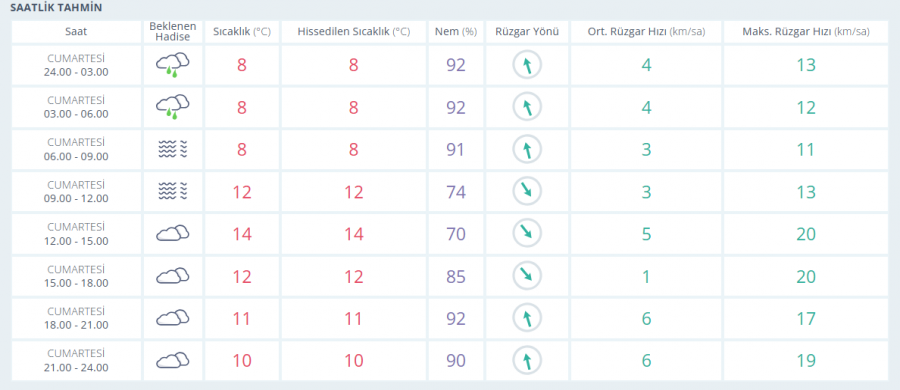
Task: Click the wind direction arrow for 18.00 - 21.00
Action: coord(527,319)
